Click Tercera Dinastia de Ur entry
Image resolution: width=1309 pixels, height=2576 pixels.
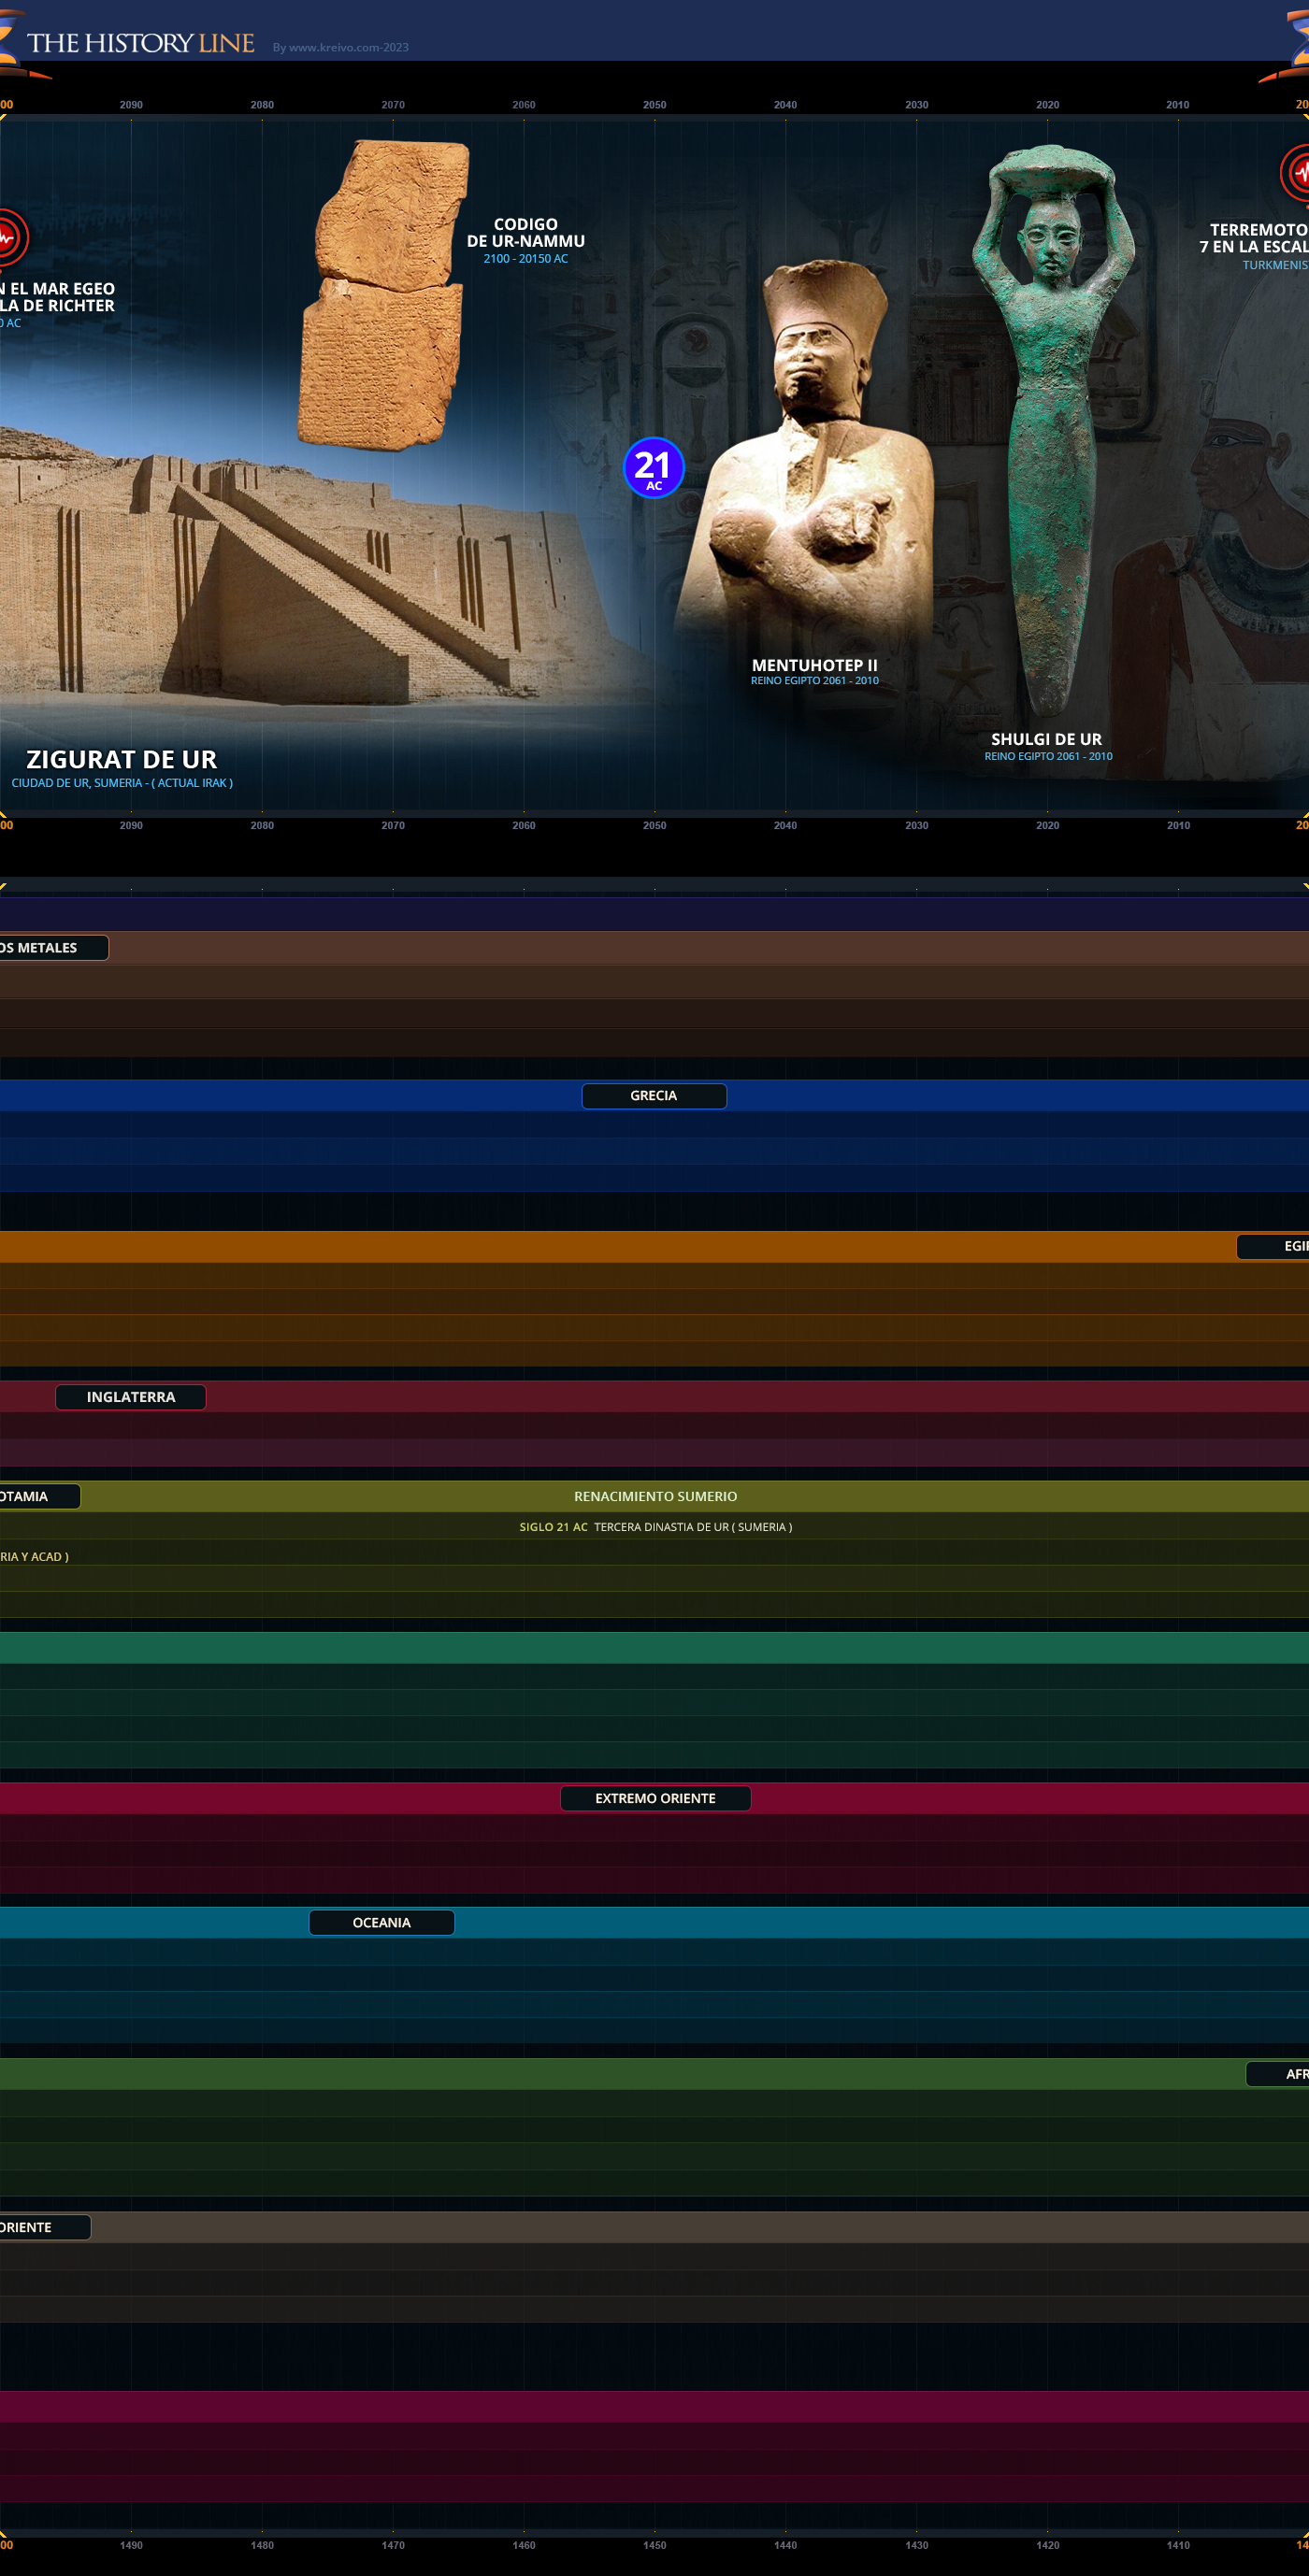[693, 1527]
